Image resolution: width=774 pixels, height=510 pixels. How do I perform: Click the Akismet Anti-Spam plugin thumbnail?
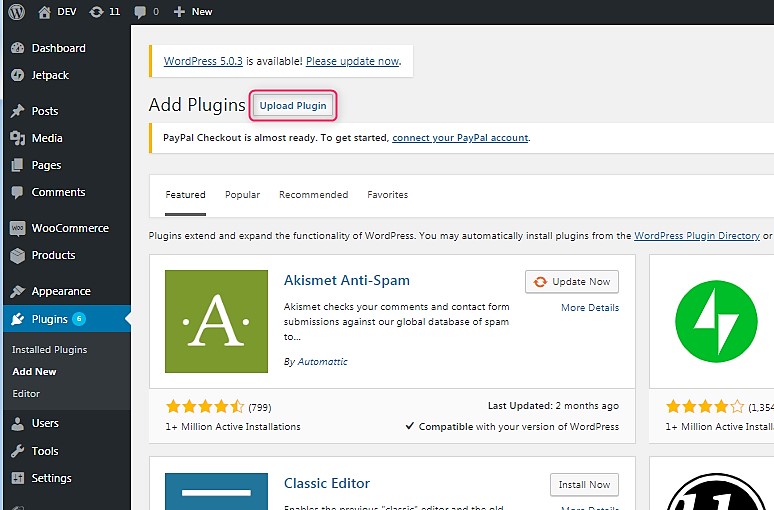216,321
